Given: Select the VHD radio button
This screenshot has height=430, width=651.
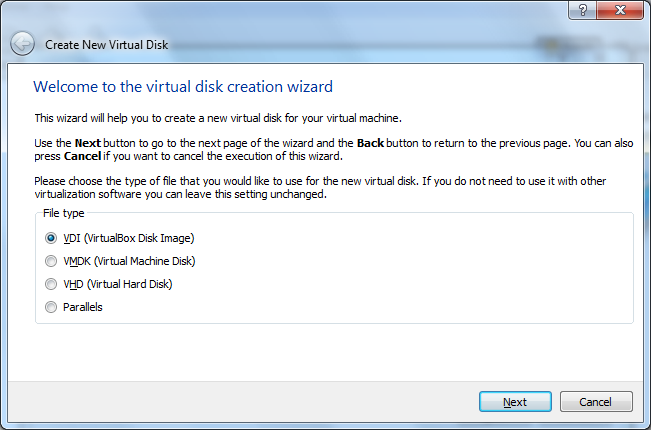Looking at the screenshot, I should 51,284.
